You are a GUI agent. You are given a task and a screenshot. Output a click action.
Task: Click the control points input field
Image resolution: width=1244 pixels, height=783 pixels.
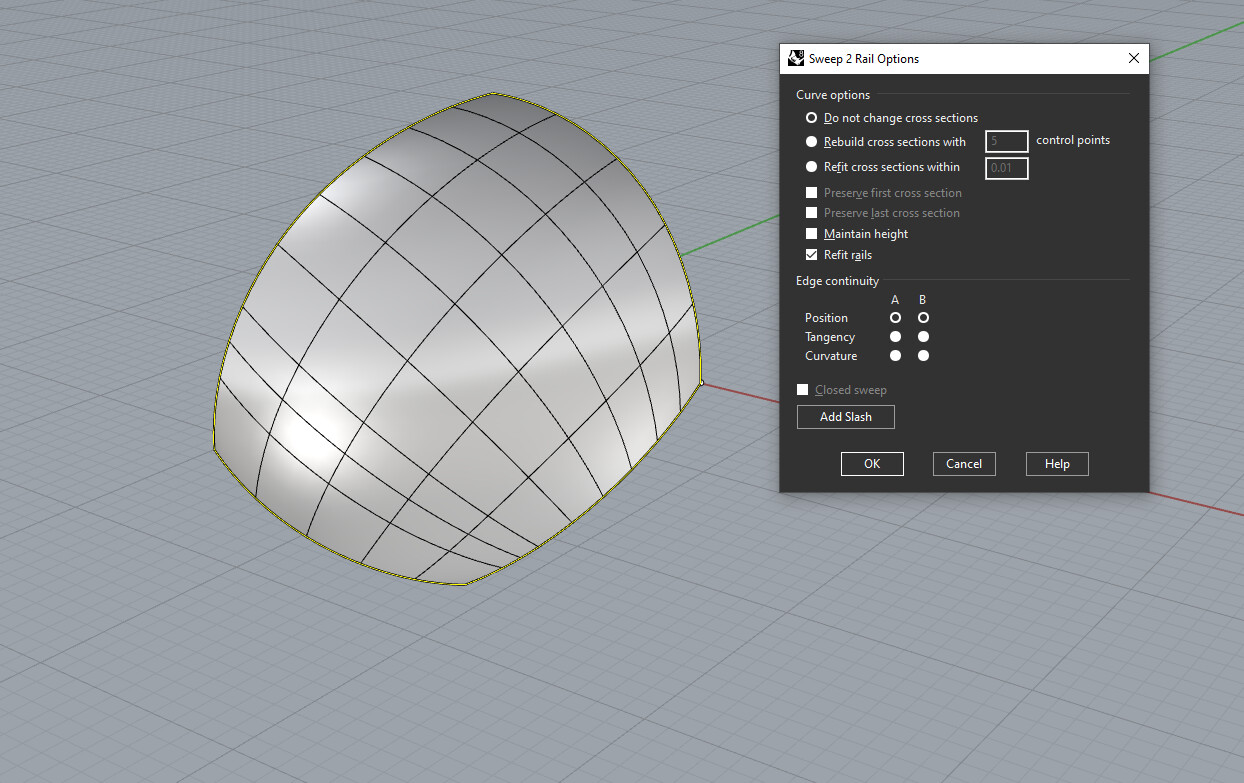tap(1006, 141)
